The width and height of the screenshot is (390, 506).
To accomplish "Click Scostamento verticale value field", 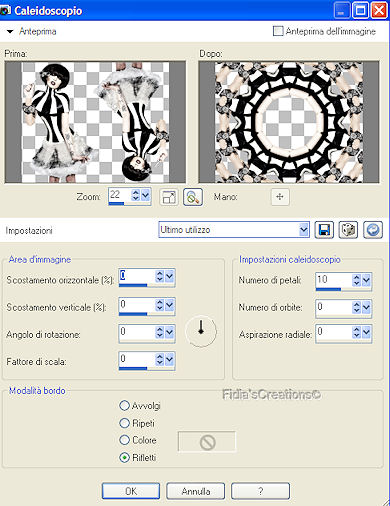I will [137, 304].
